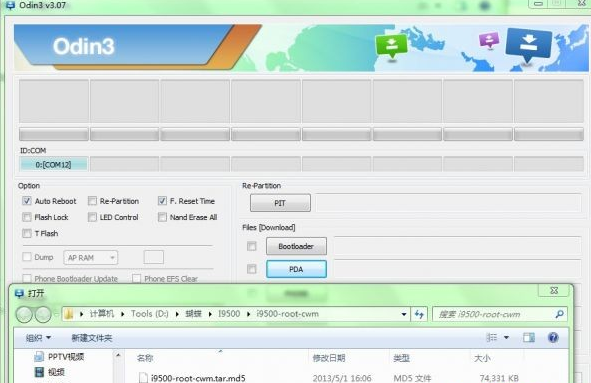Click the Bootloader file path field
Screen dimensions: 591x383
(x=458, y=246)
